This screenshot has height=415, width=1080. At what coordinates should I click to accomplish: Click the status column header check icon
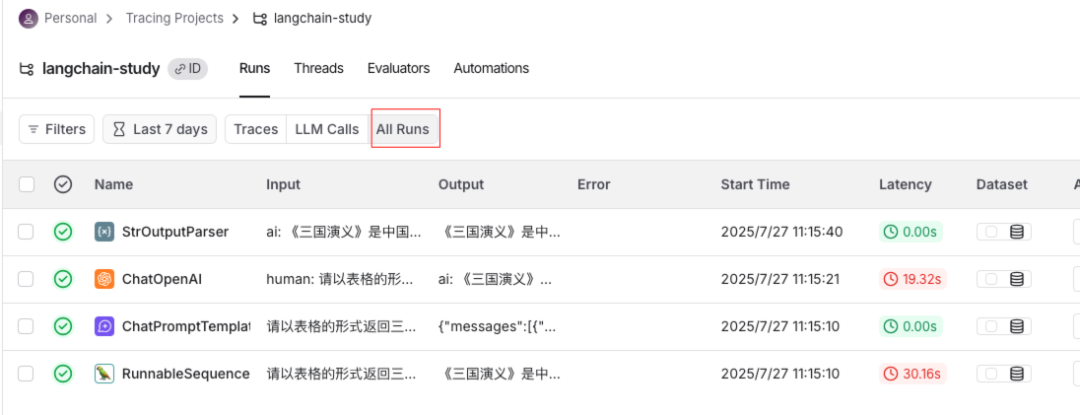[x=63, y=184]
